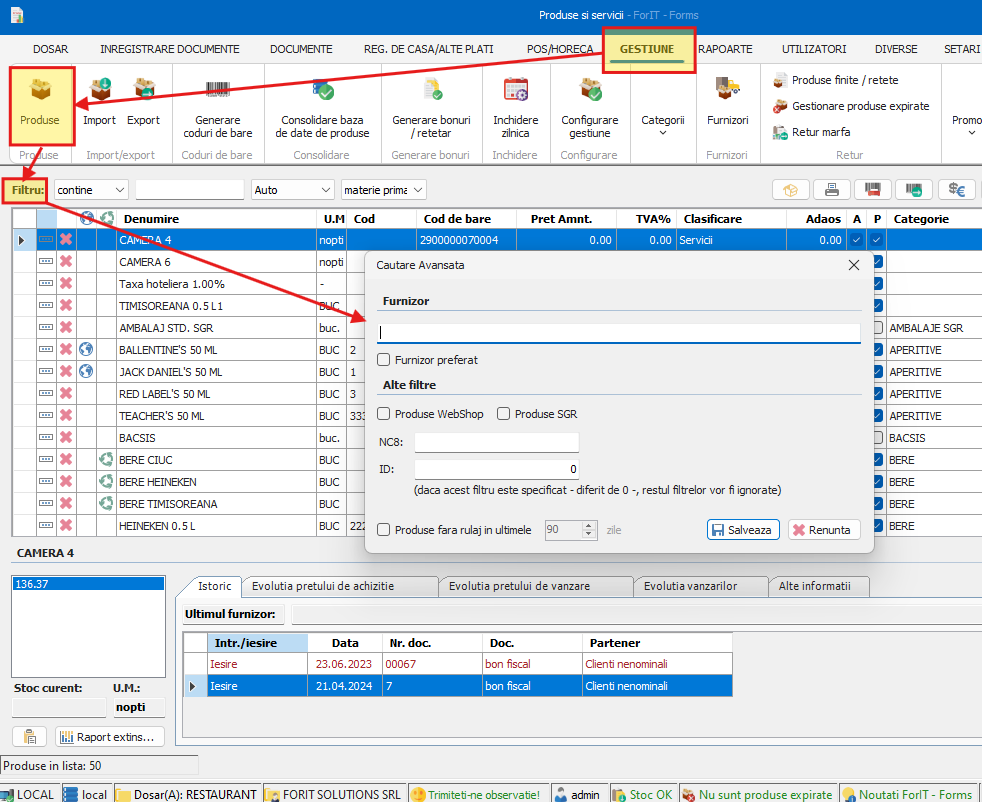Open Produse finite / retete
Screen dimensions: 982x802
836,80
